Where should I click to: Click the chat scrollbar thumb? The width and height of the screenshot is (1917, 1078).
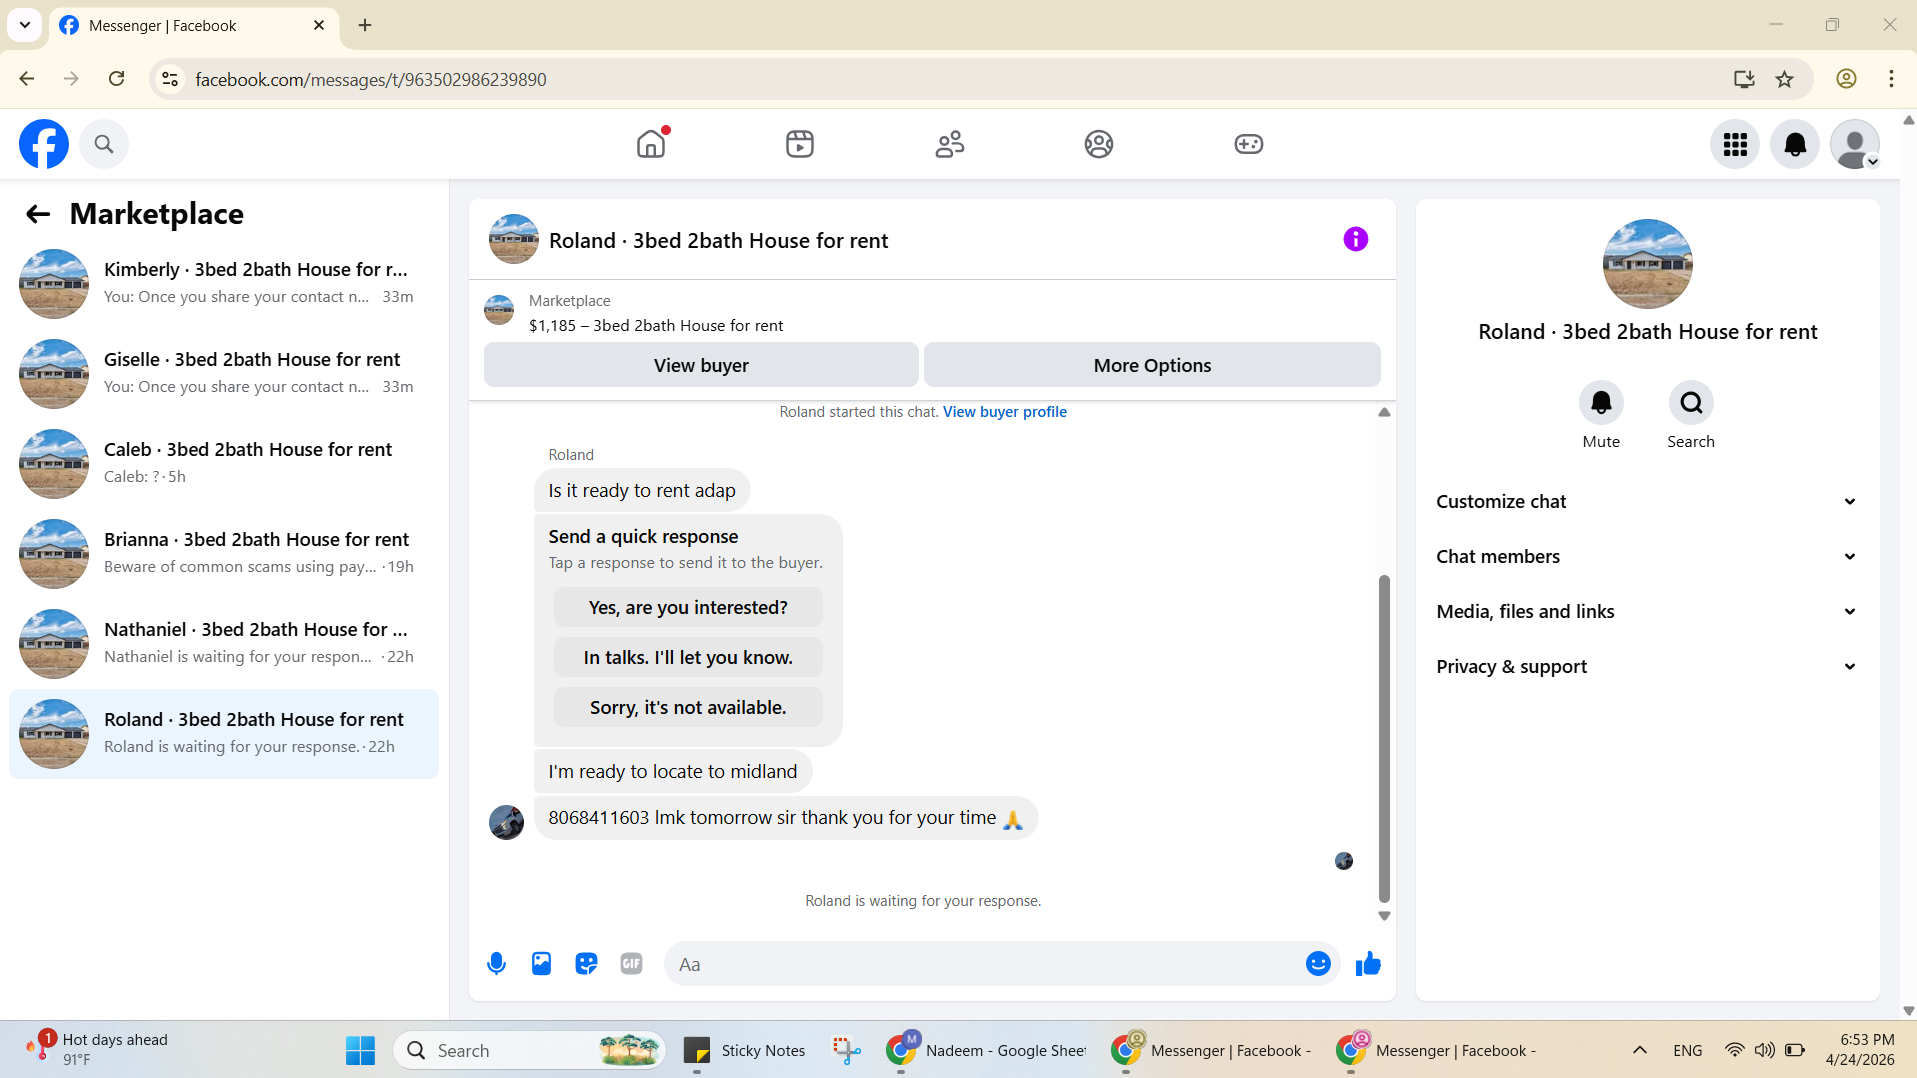coord(1384,740)
